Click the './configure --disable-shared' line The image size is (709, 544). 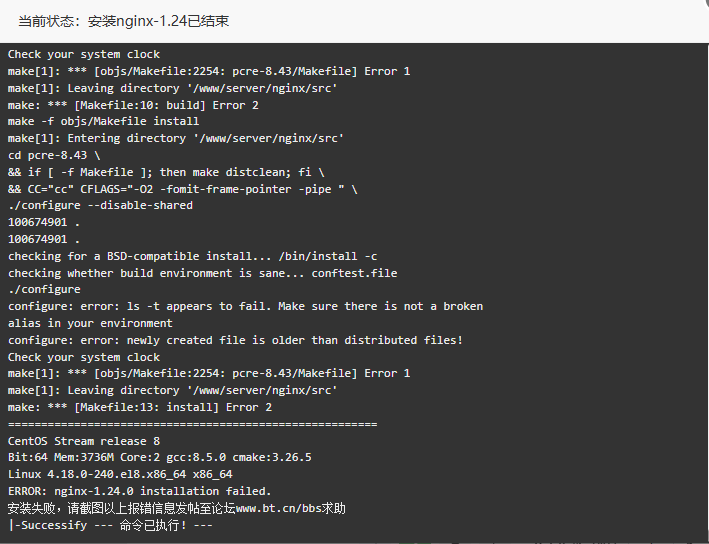100,205
